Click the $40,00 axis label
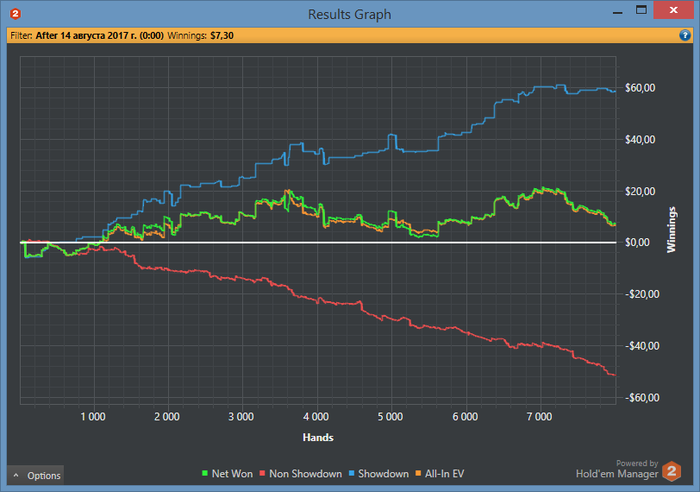Viewport: 700px width, 492px height. coord(640,140)
